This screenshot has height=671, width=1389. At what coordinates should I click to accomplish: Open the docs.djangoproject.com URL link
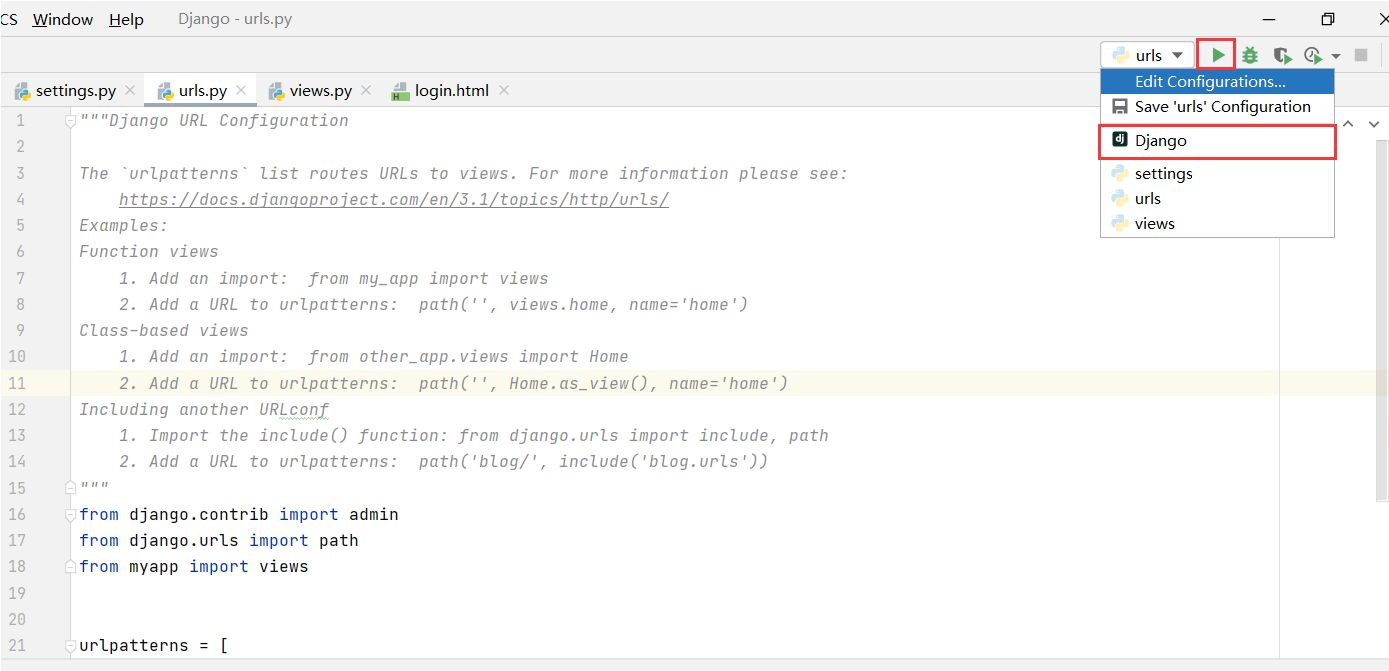tap(394, 199)
